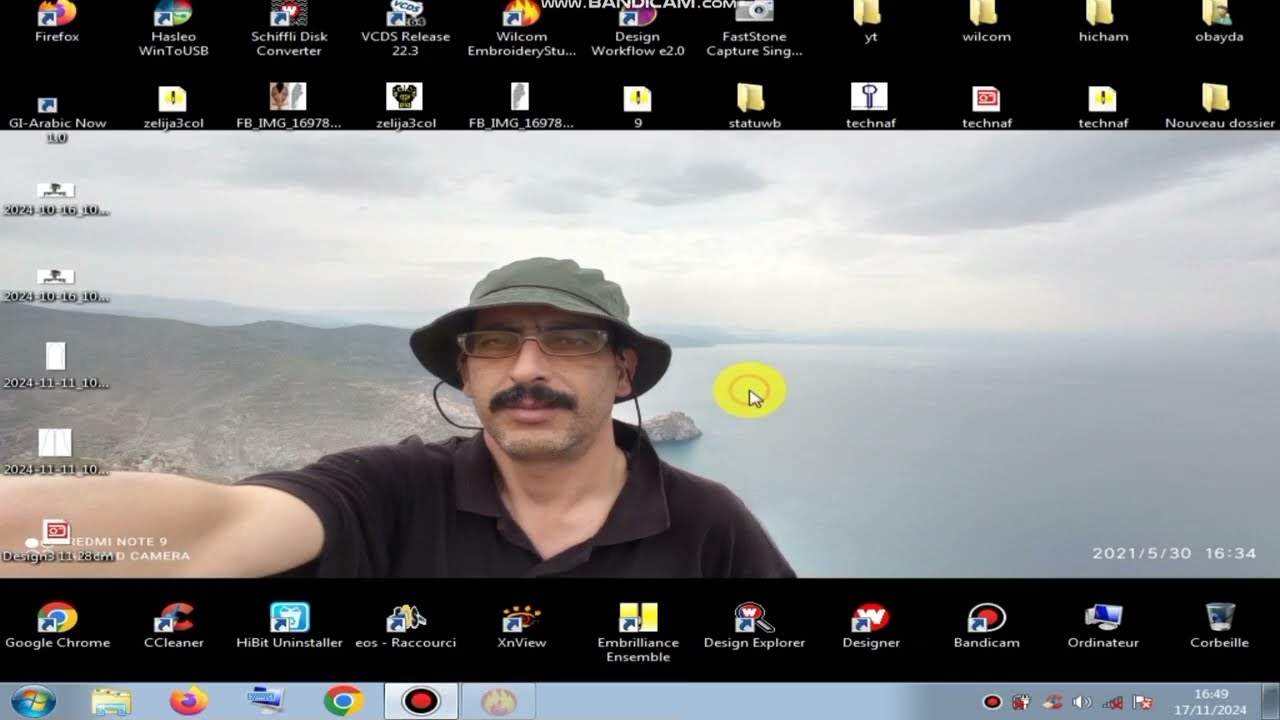Click the Show desktop strip in the taskbar
This screenshot has width=1280, height=720.
click(x=1272, y=701)
